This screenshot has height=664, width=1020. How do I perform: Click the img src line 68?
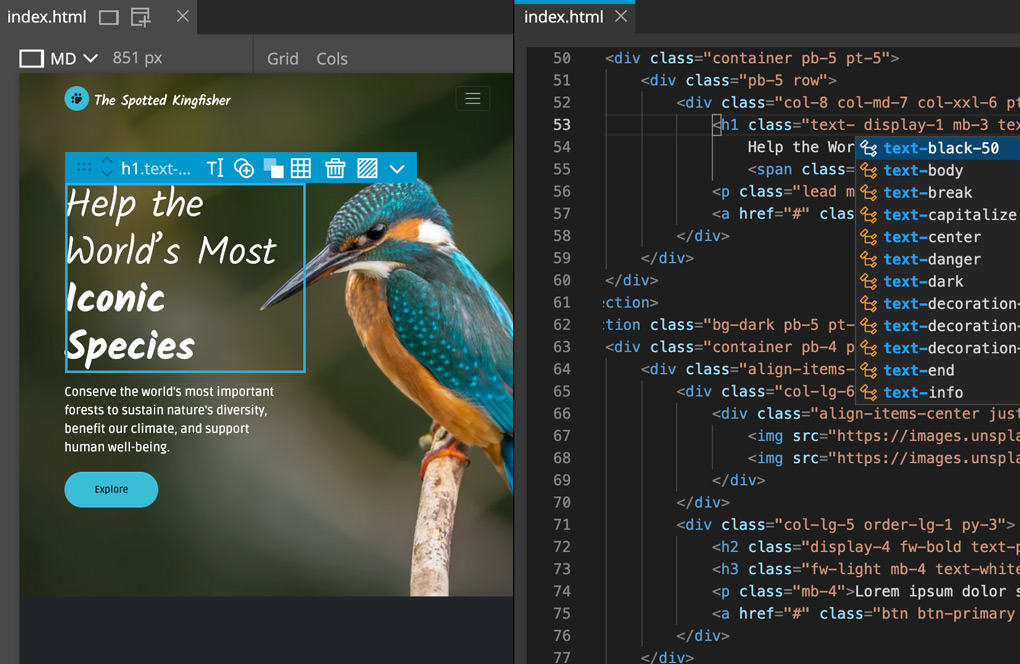click(x=883, y=458)
